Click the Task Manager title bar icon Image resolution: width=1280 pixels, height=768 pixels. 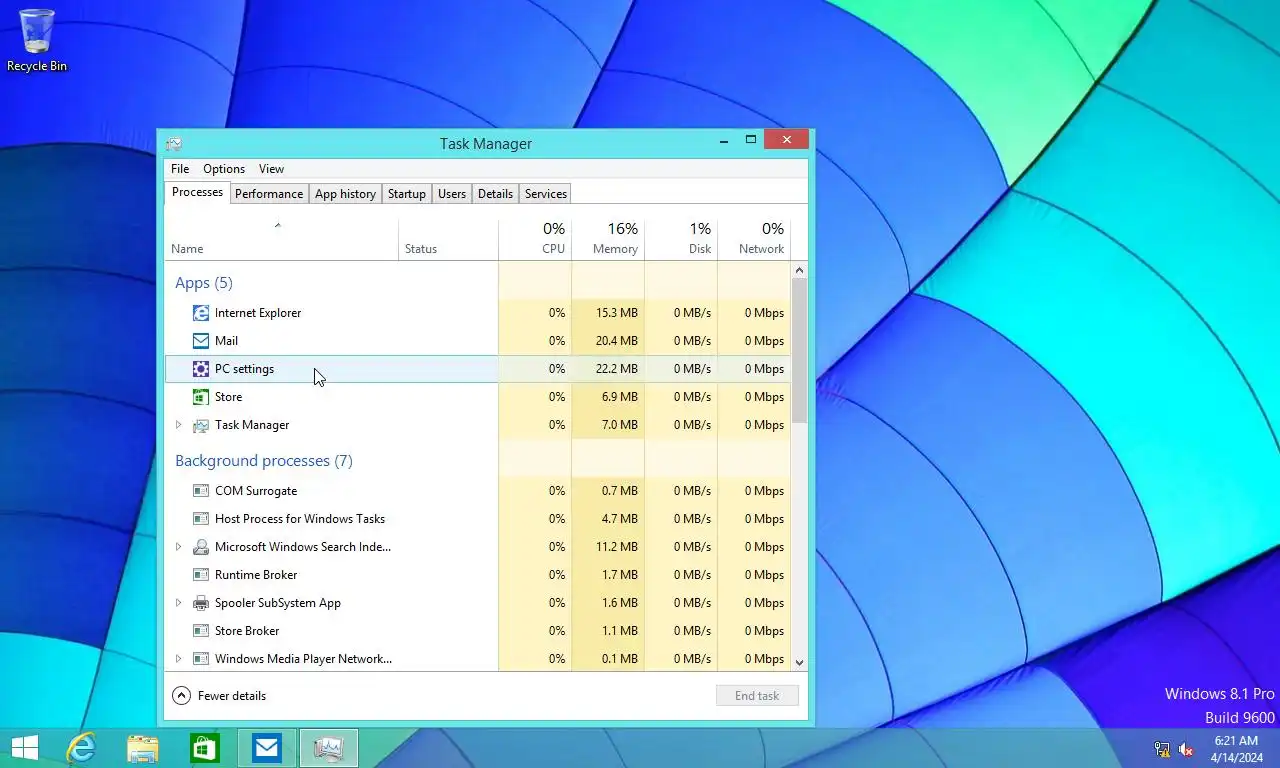(174, 144)
